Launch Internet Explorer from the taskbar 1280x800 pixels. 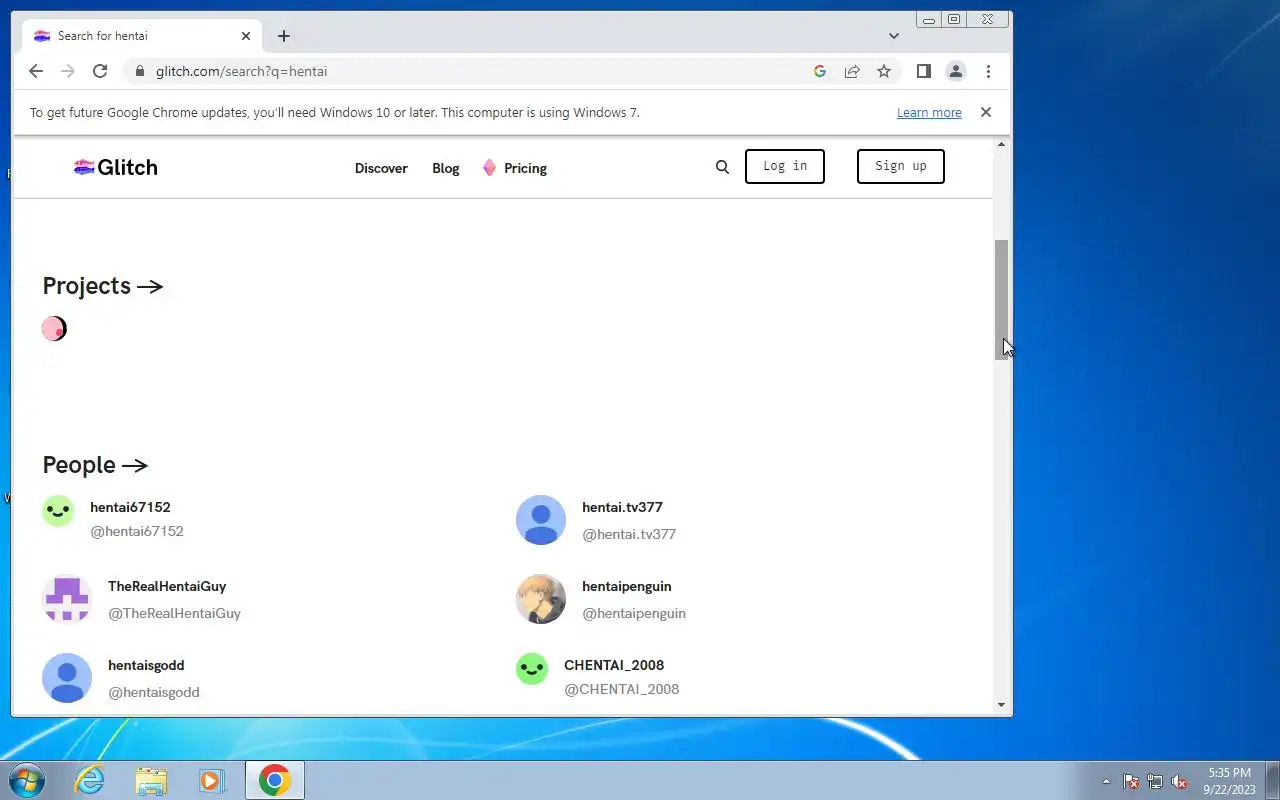[x=91, y=780]
